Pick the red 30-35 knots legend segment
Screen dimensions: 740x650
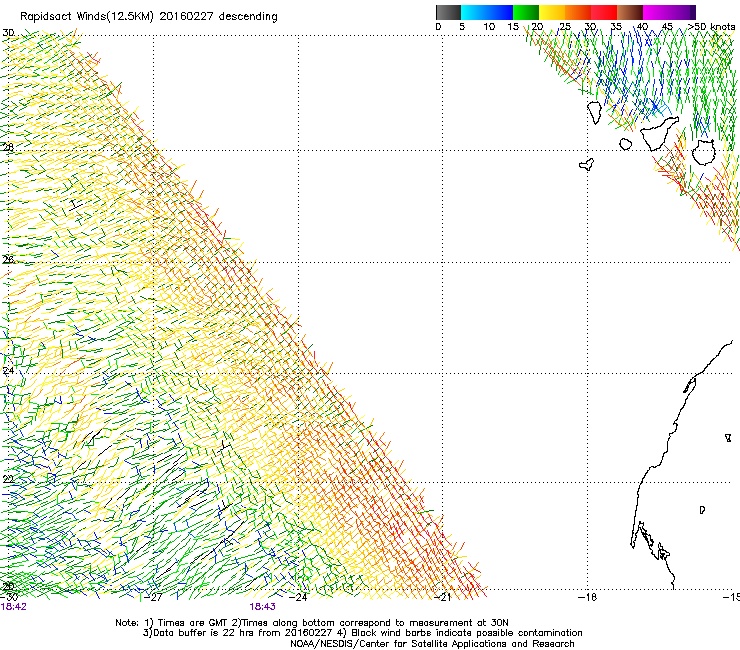click(x=604, y=12)
